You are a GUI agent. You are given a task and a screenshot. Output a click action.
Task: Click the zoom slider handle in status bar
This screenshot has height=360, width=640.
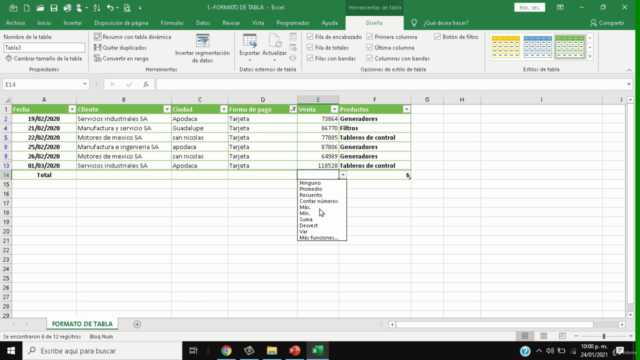point(604,336)
